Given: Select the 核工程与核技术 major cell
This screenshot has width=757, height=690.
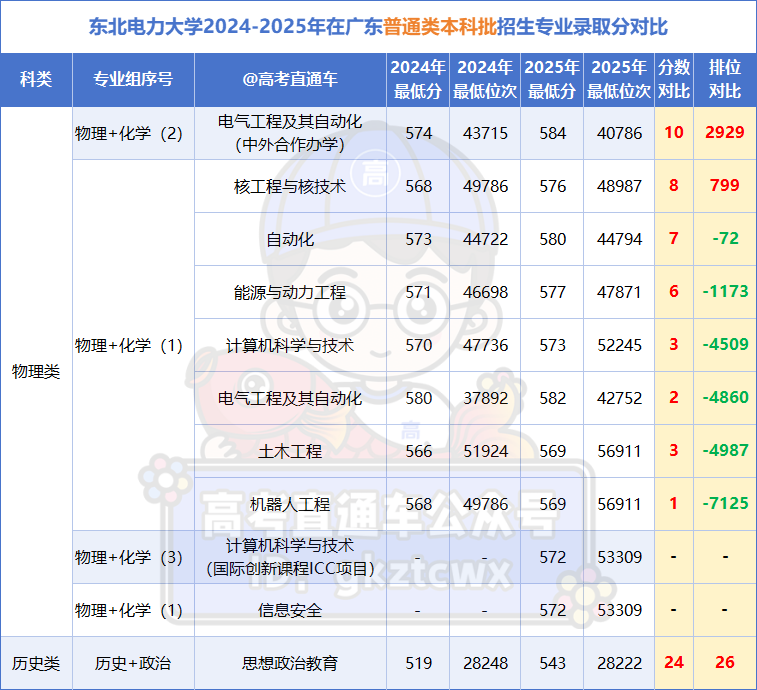Looking at the screenshot, I should pyautogui.click(x=290, y=186).
